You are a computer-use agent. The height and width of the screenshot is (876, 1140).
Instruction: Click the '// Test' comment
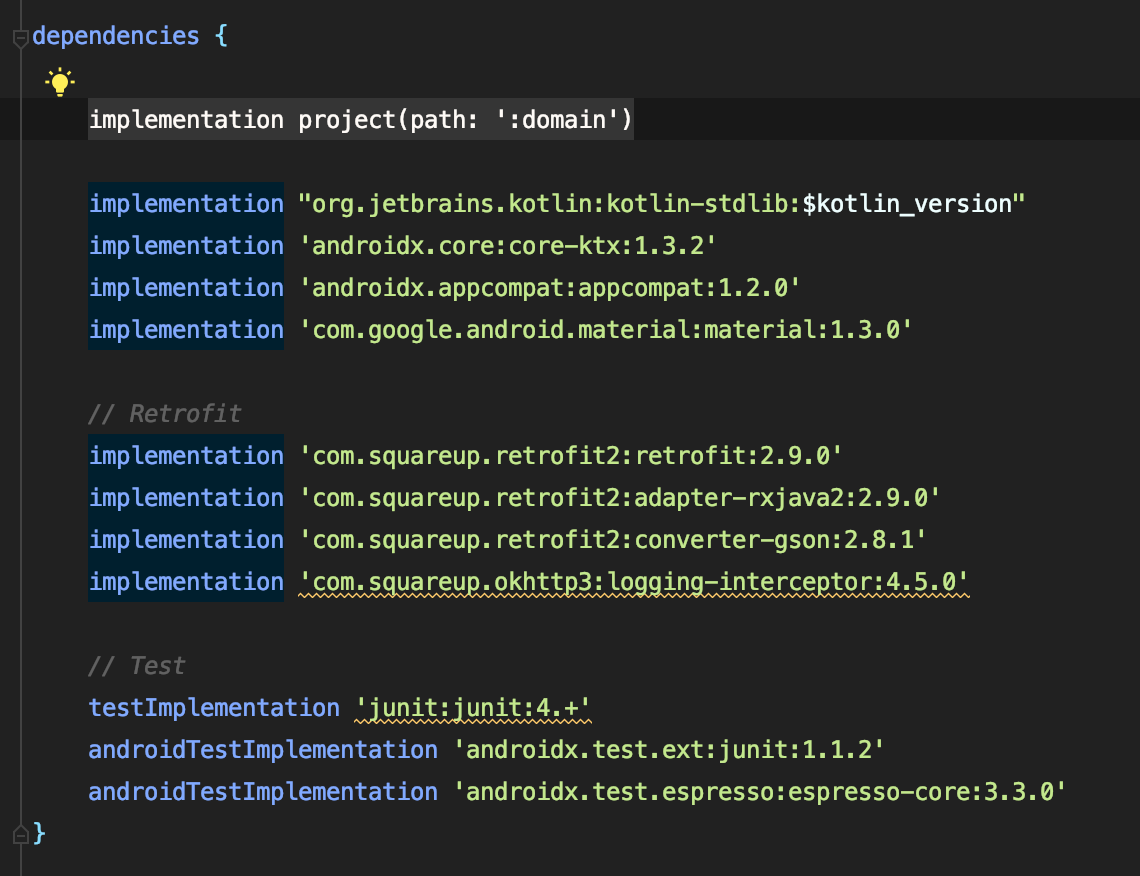(137, 666)
